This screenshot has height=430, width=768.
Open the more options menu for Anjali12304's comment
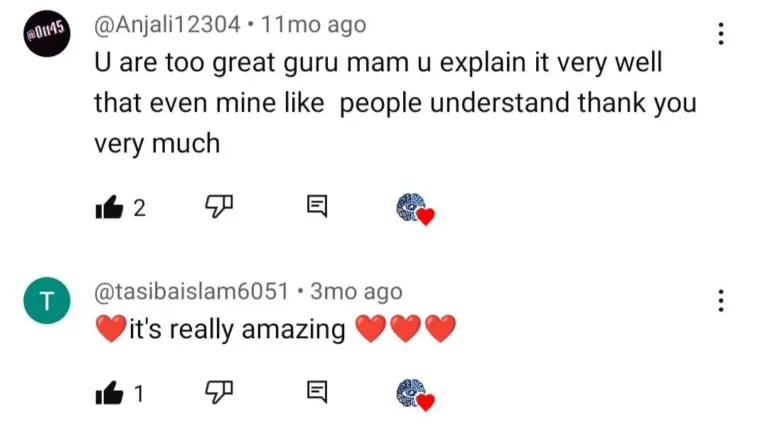(x=720, y=34)
